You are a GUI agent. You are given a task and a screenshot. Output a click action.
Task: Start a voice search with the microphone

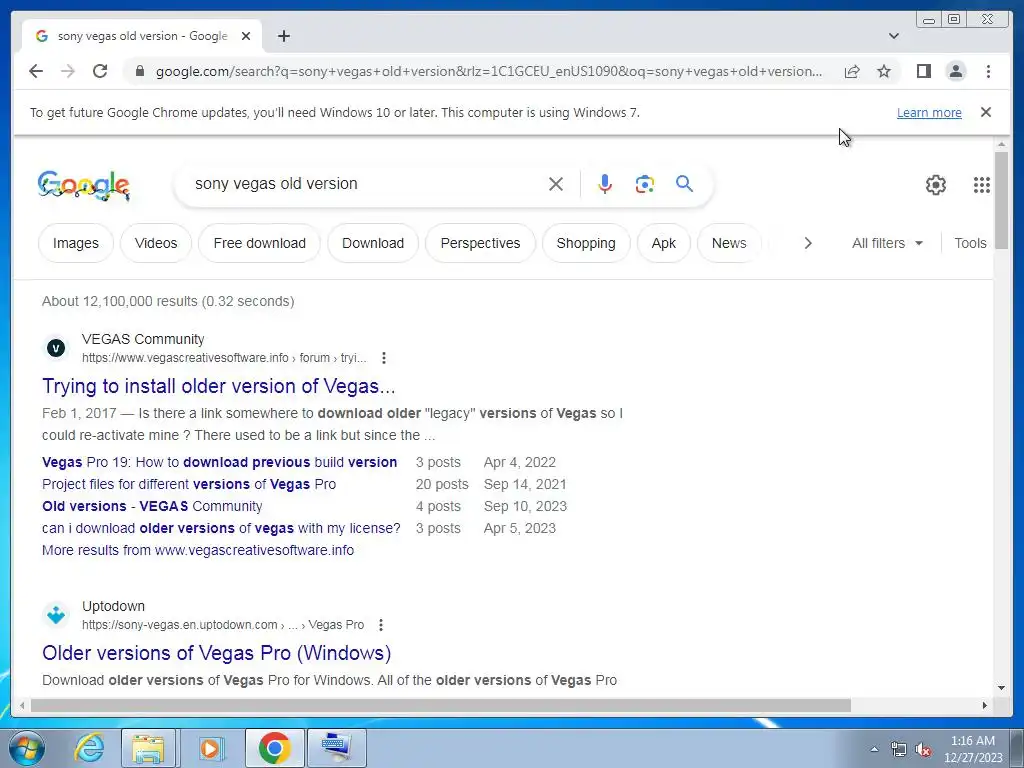click(x=605, y=184)
